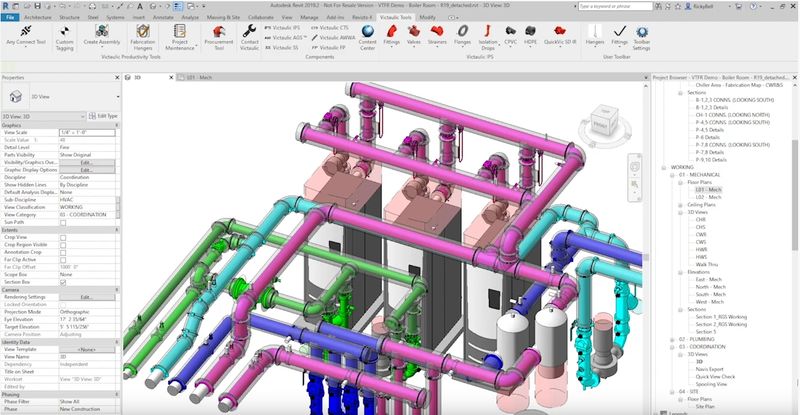The height and width of the screenshot is (415, 800).
Task: Click the Edit Type button
Action: coord(102,116)
